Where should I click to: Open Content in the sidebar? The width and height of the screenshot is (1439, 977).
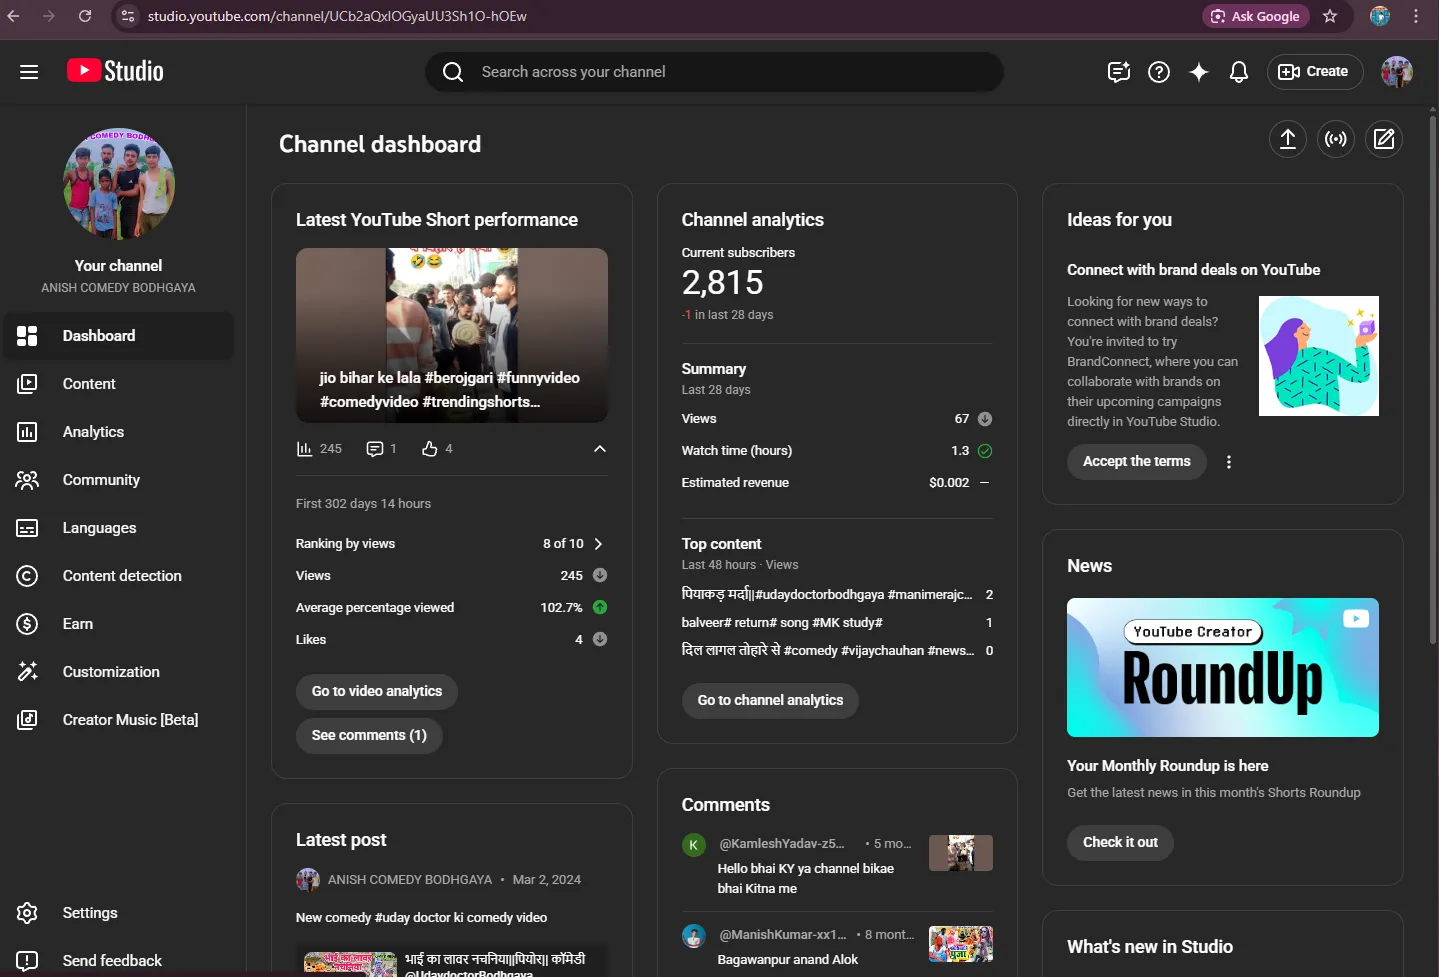pyautogui.click(x=119, y=384)
